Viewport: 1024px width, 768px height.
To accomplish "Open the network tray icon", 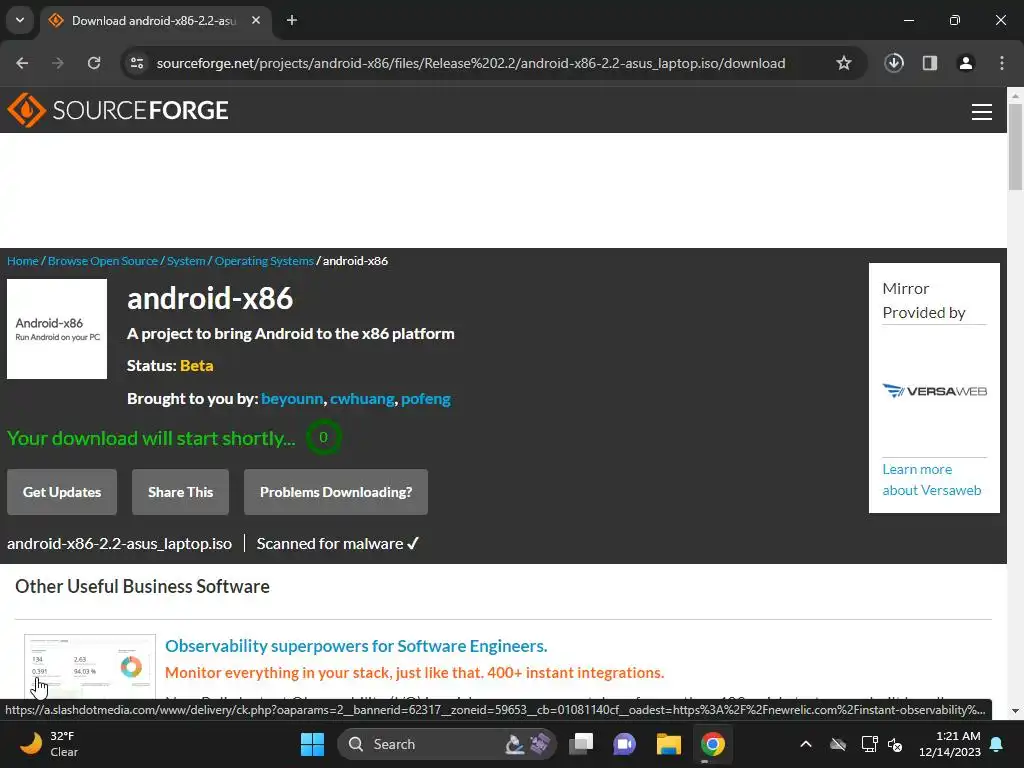I will point(869,744).
